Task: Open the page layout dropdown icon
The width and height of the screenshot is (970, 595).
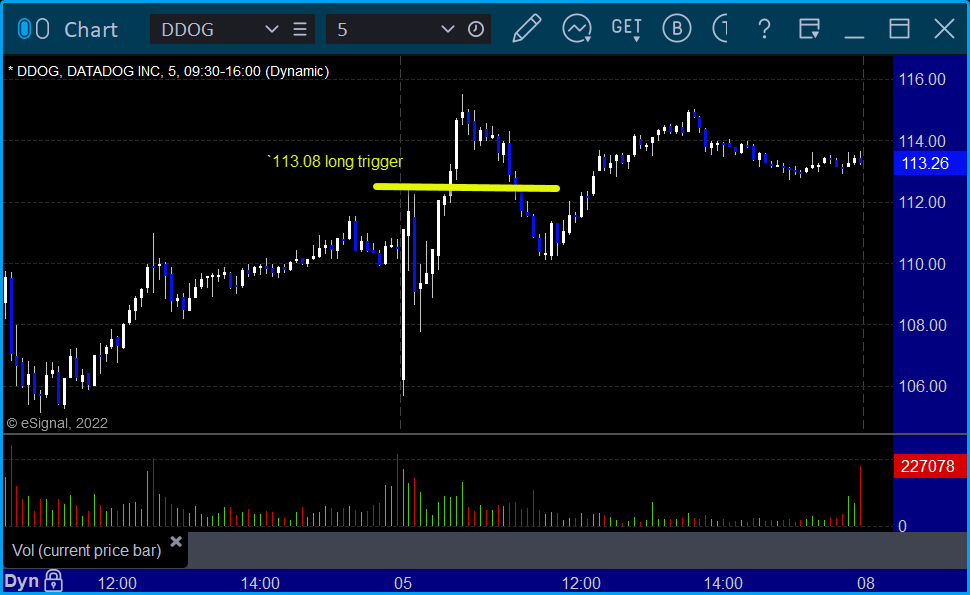Action: [x=809, y=29]
